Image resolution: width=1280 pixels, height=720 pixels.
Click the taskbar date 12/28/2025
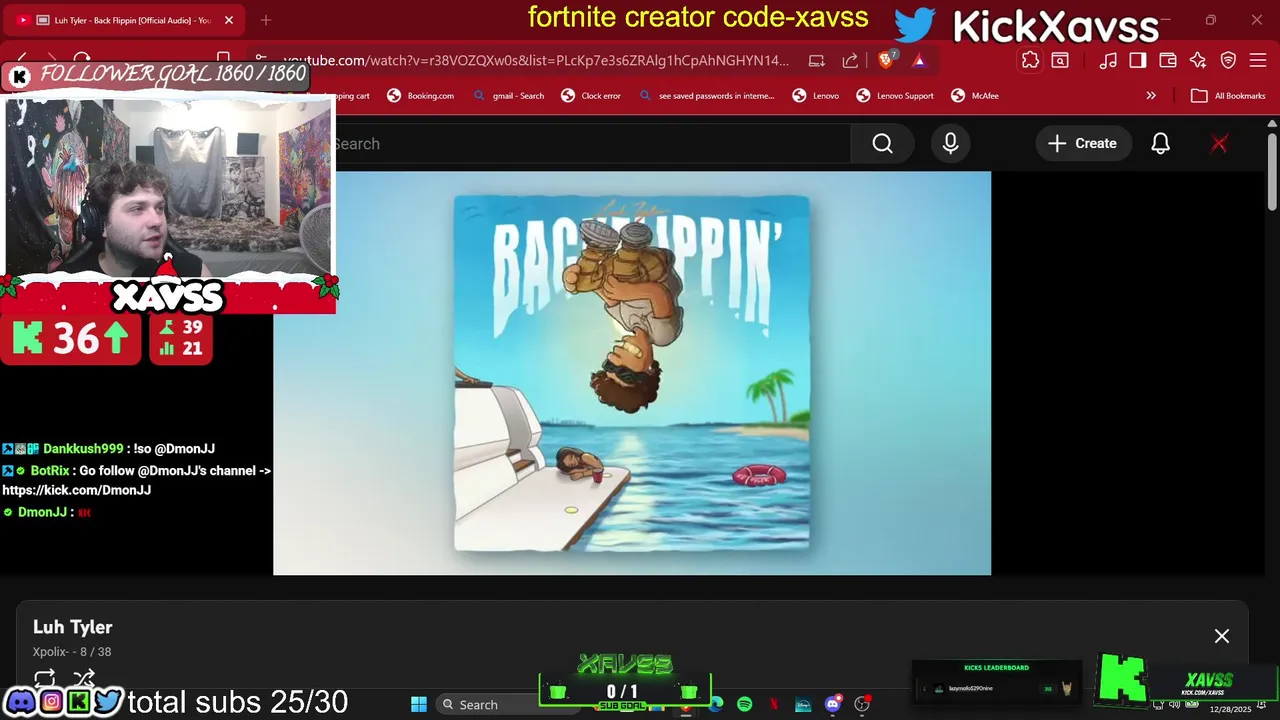(x=1230, y=709)
